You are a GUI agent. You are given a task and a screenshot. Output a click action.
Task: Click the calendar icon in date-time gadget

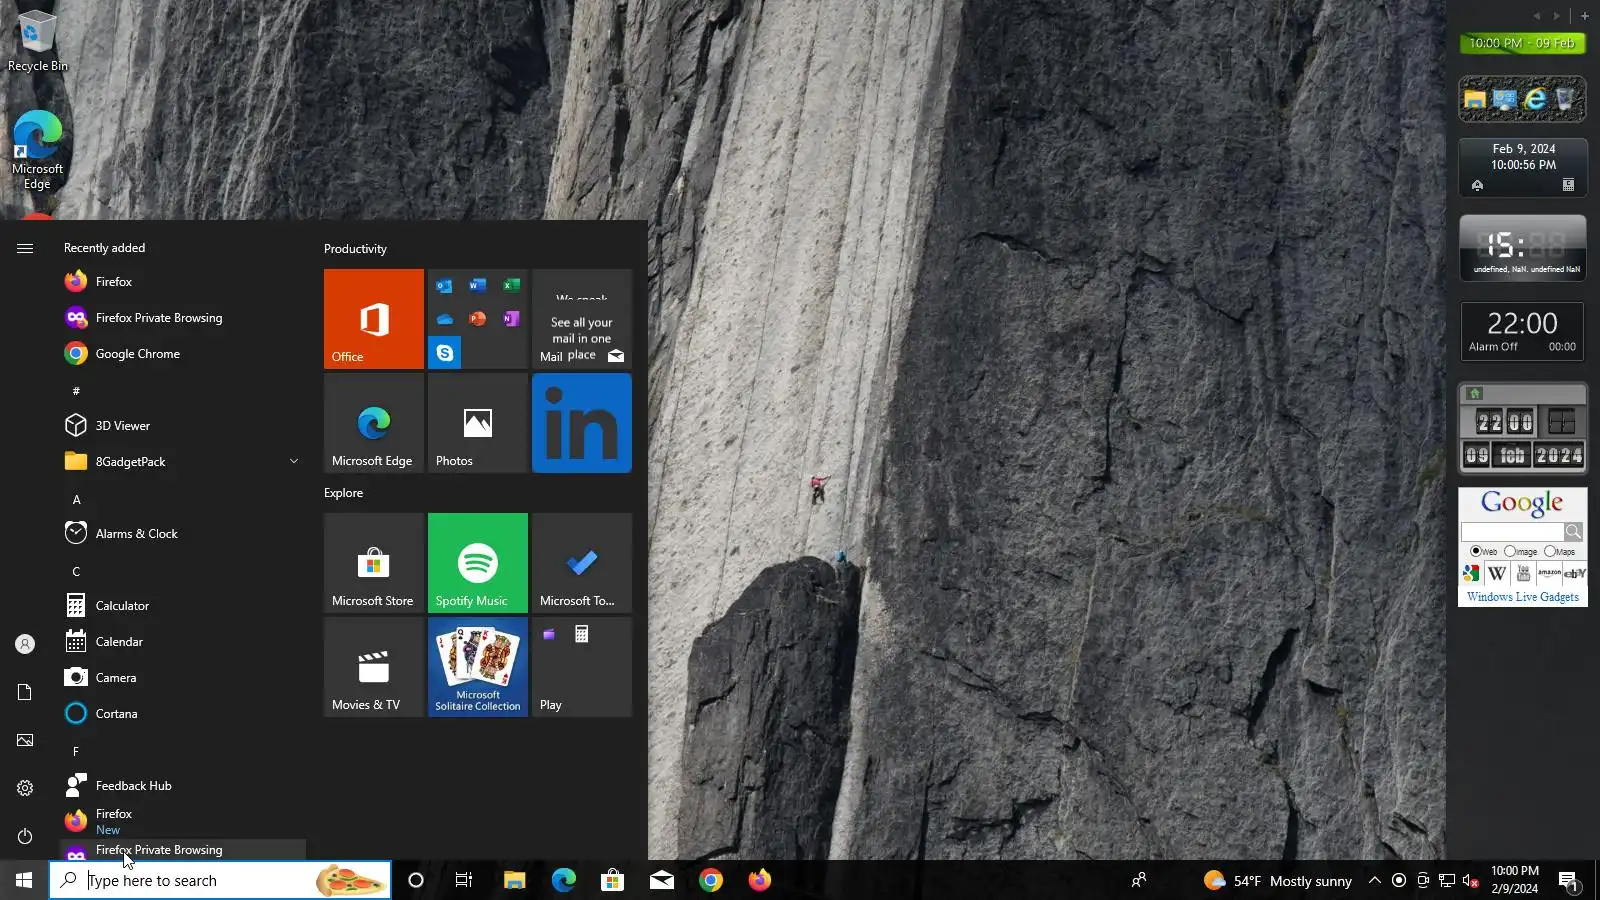1568,185
